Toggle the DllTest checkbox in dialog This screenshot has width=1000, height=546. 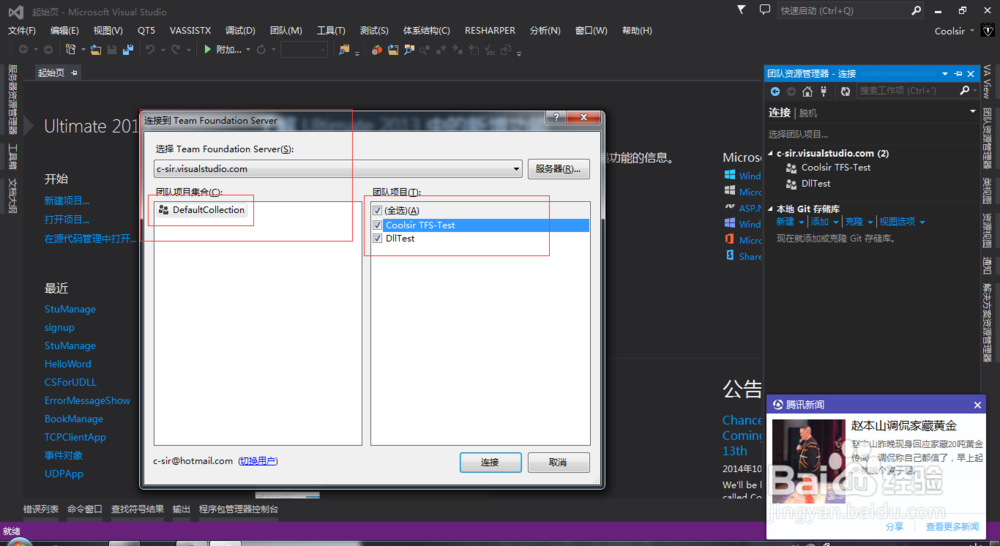point(377,239)
